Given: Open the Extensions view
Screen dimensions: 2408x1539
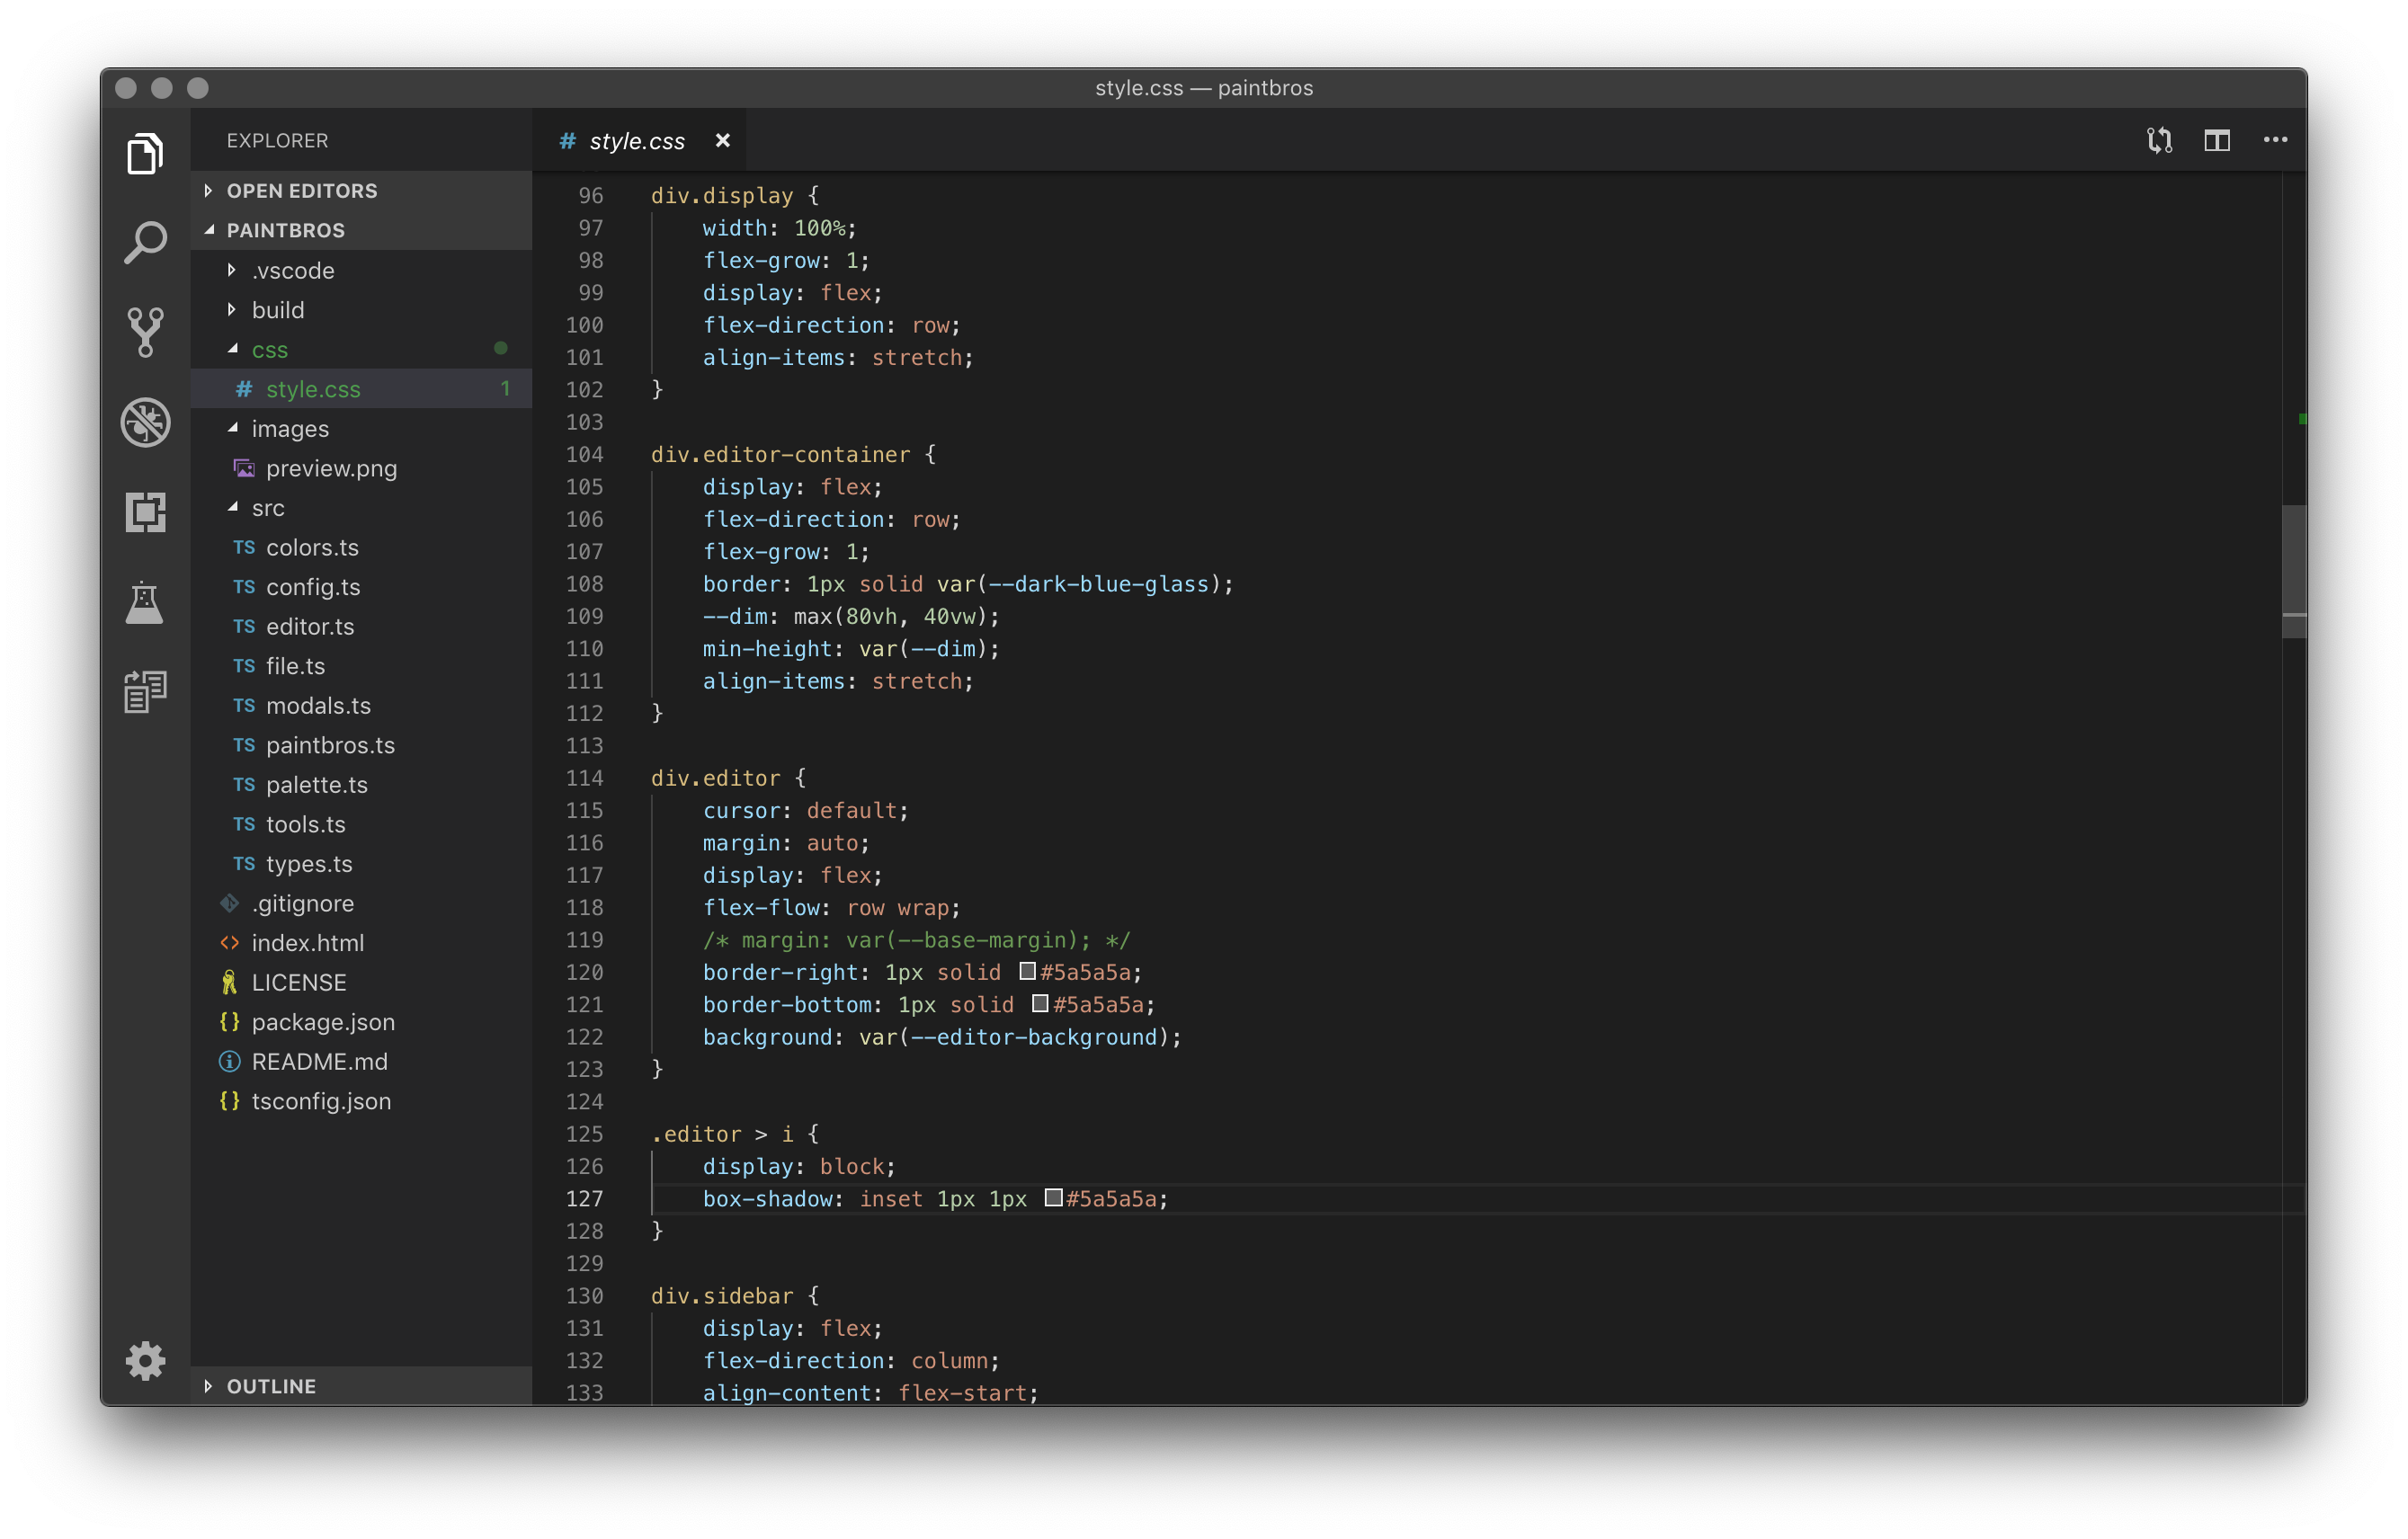Looking at the screenshot, I should 146,513.
